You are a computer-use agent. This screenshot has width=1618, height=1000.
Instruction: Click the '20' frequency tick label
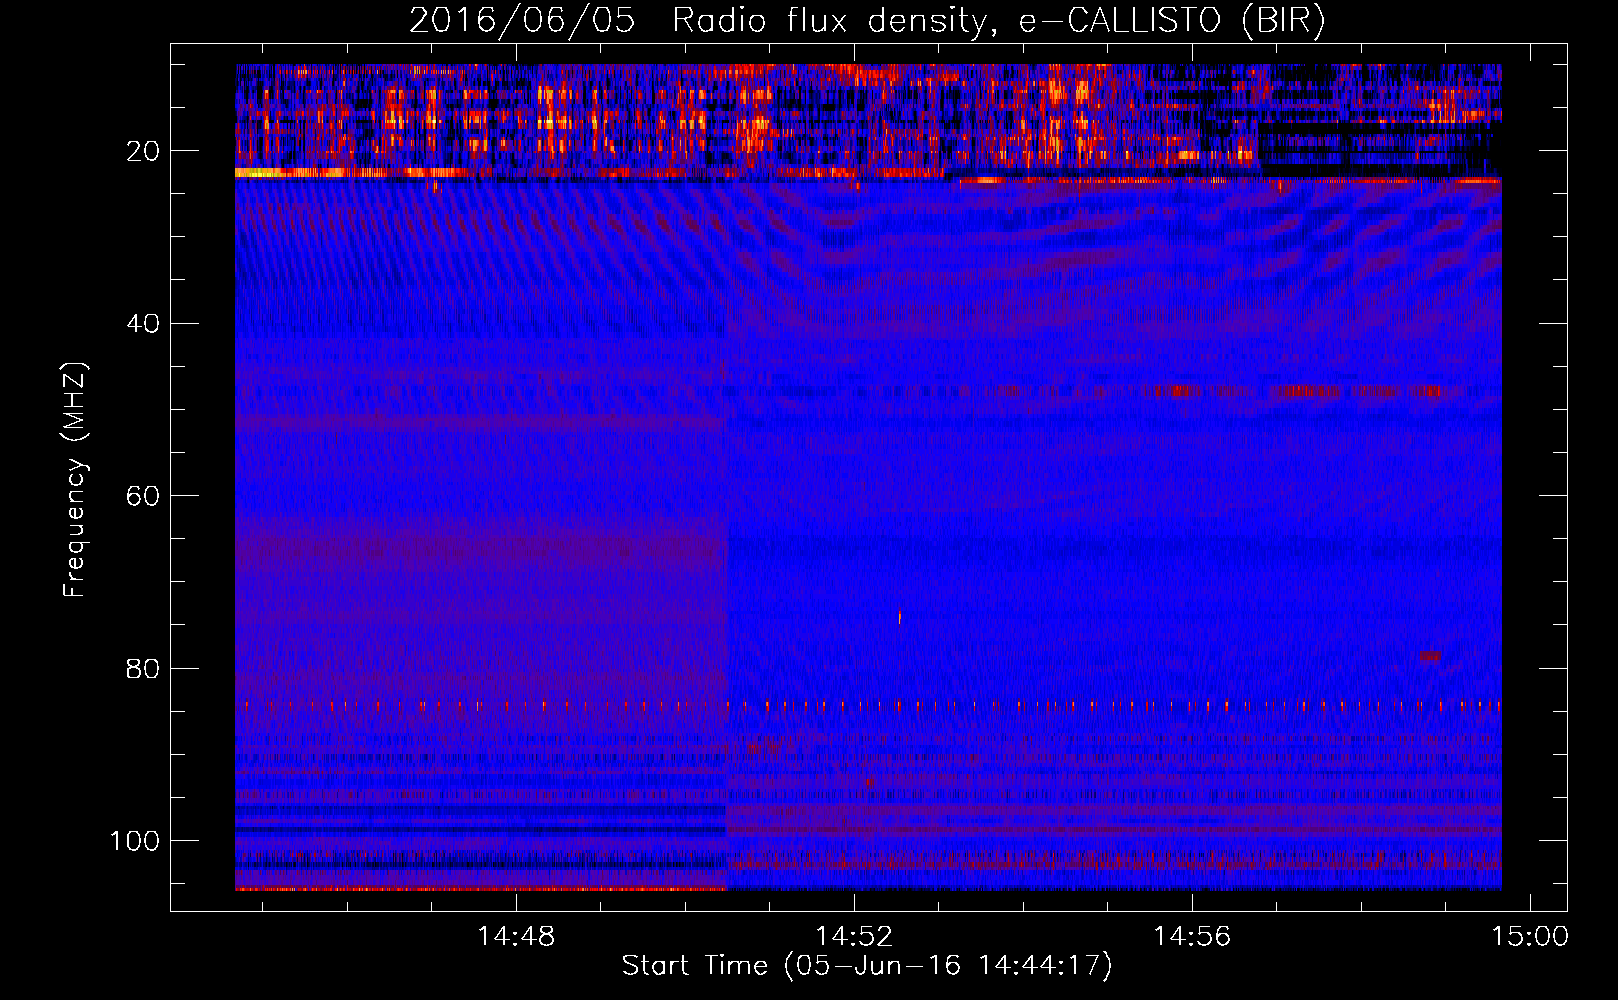(143, 151)
